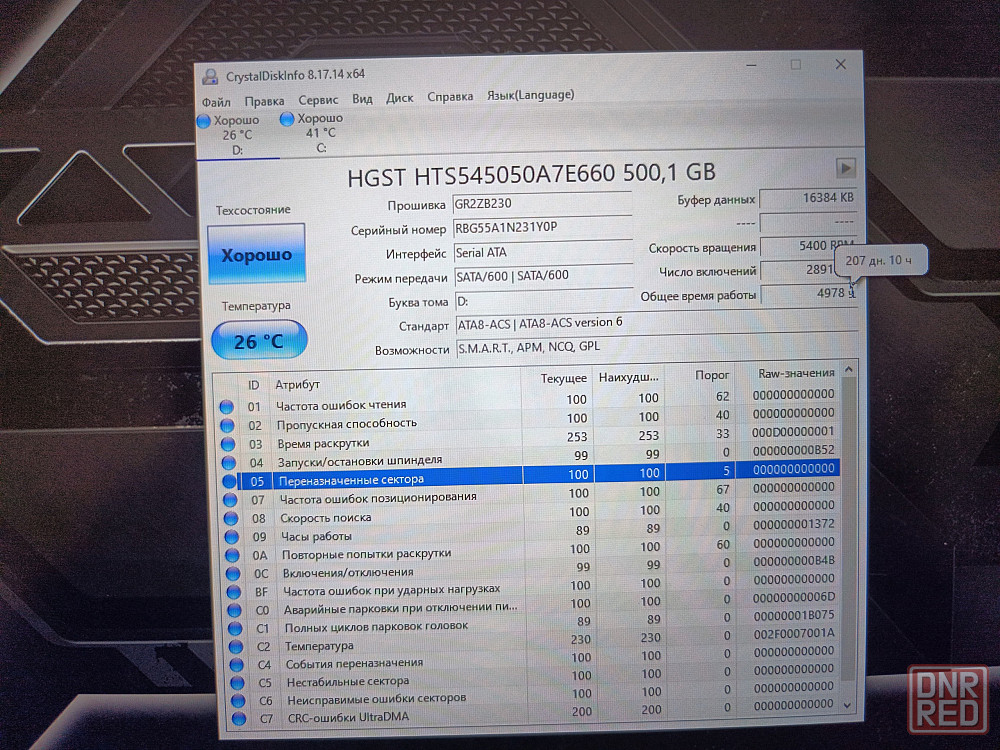Click the 26 °C temperature button
The image size is (1000, 750).
tap(259, 341)
